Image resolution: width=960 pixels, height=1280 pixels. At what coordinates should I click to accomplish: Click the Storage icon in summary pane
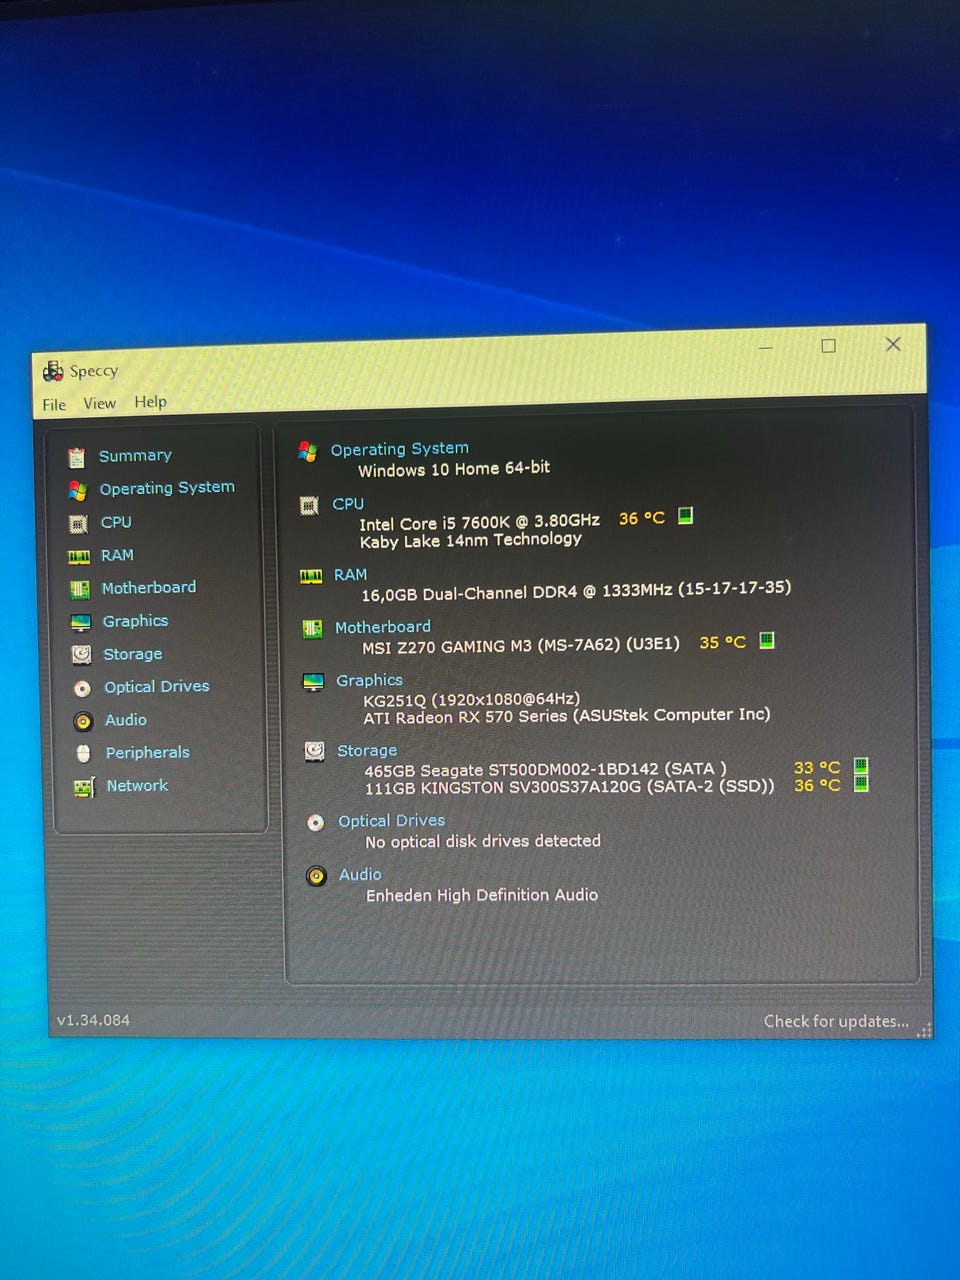pyautogui.click(x=314, y=751)
